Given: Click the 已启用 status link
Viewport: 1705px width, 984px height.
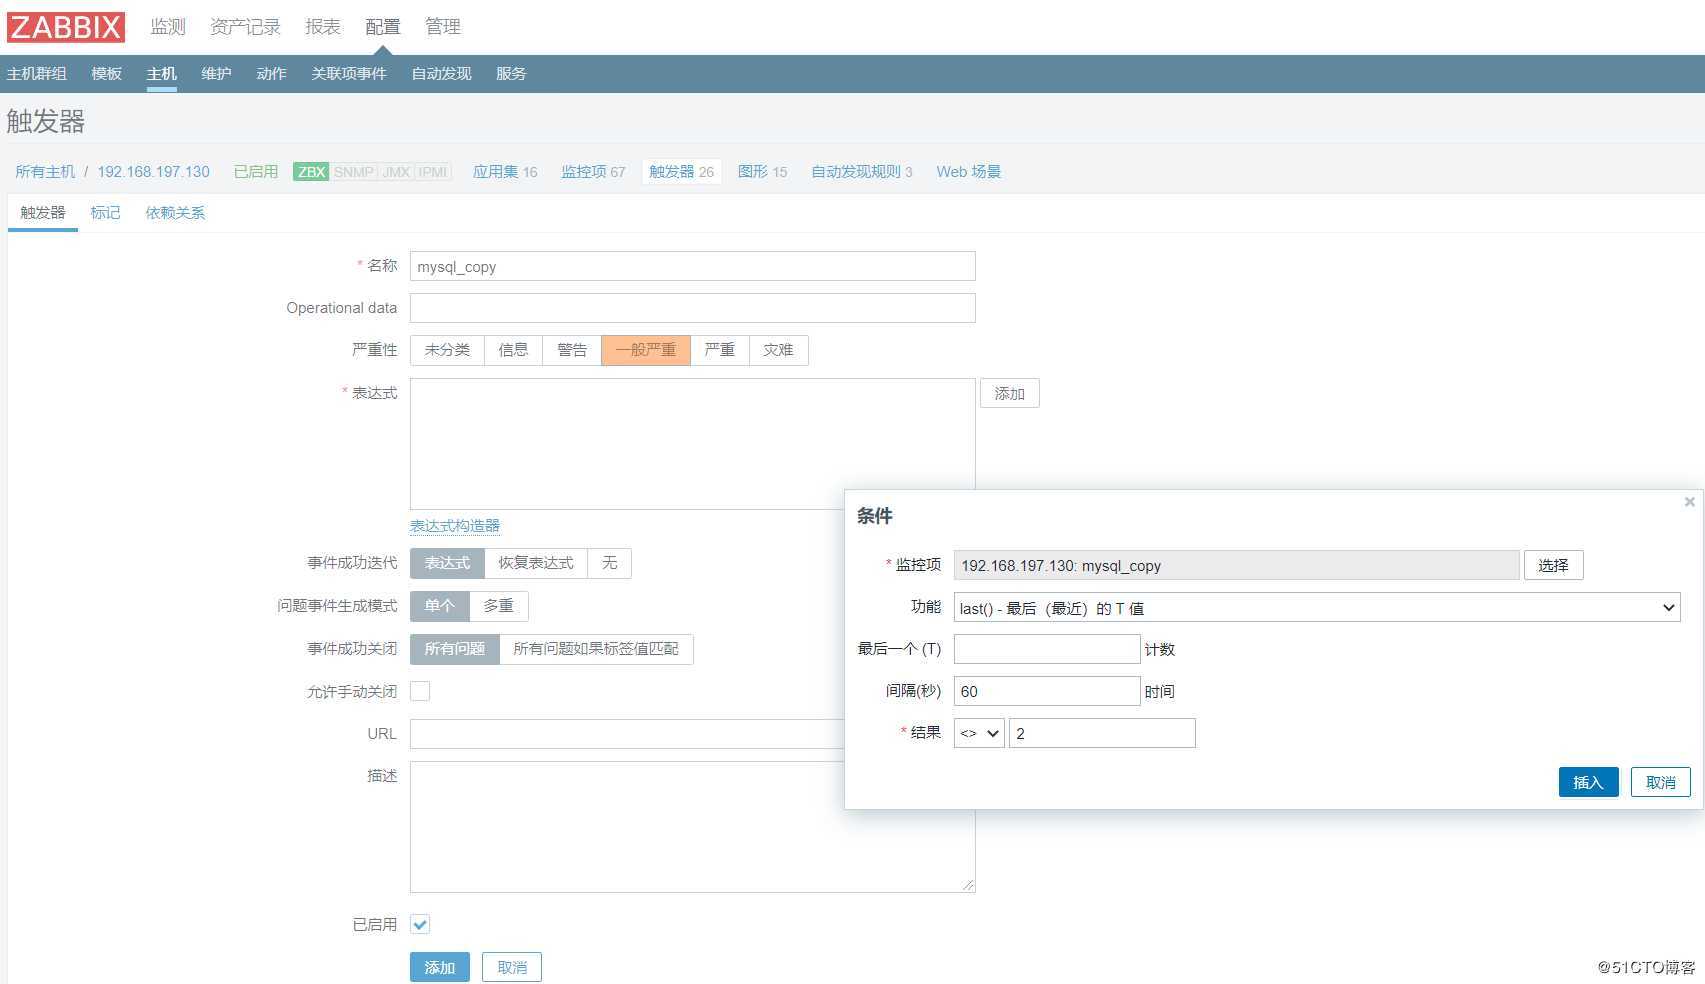Looking at the screenshot, I should (256, 172).
